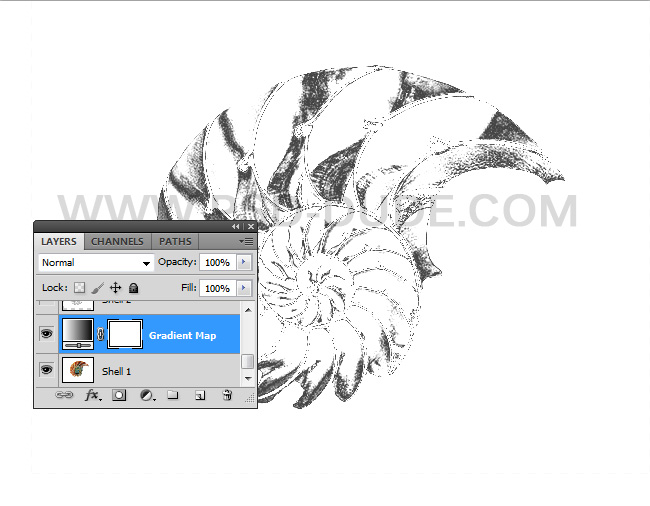Open the Fill slider arrow
The height and width of the screenshot is (506, 650).
[x=244, y=288]
